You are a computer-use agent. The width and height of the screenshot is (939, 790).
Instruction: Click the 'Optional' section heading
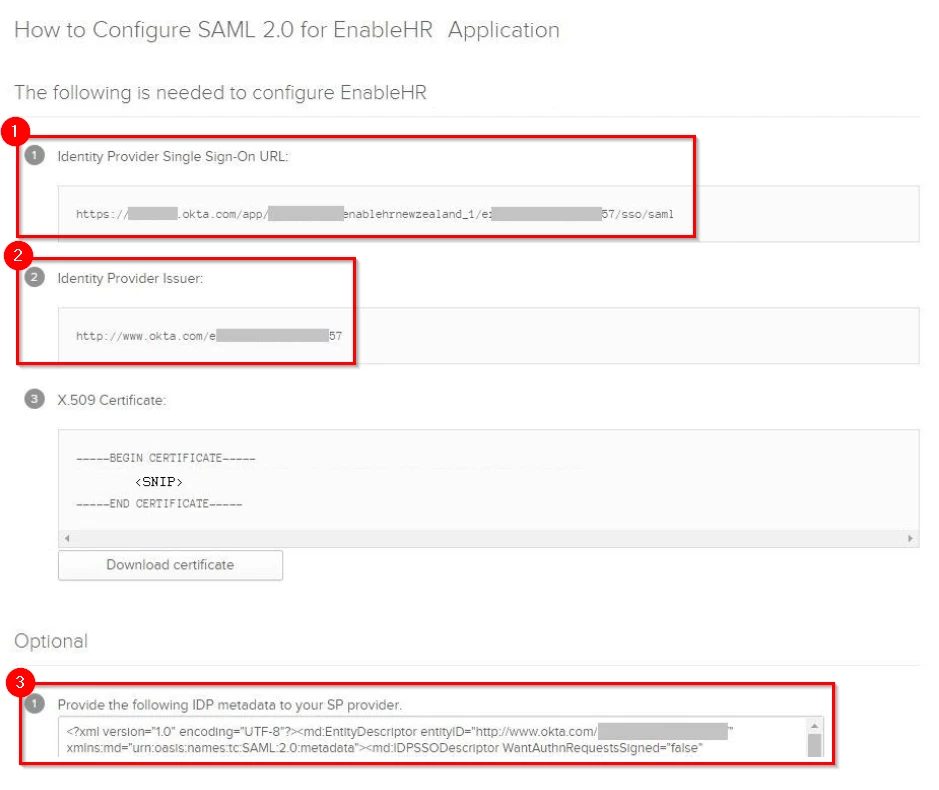click(51, 641)
